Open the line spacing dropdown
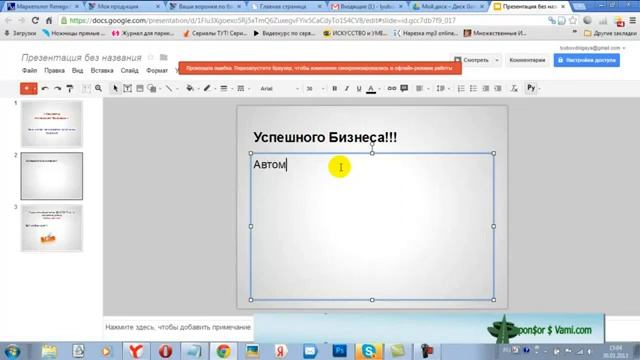Screen dimensions: 640x360 pyautogui.click(x=442, y=88)
